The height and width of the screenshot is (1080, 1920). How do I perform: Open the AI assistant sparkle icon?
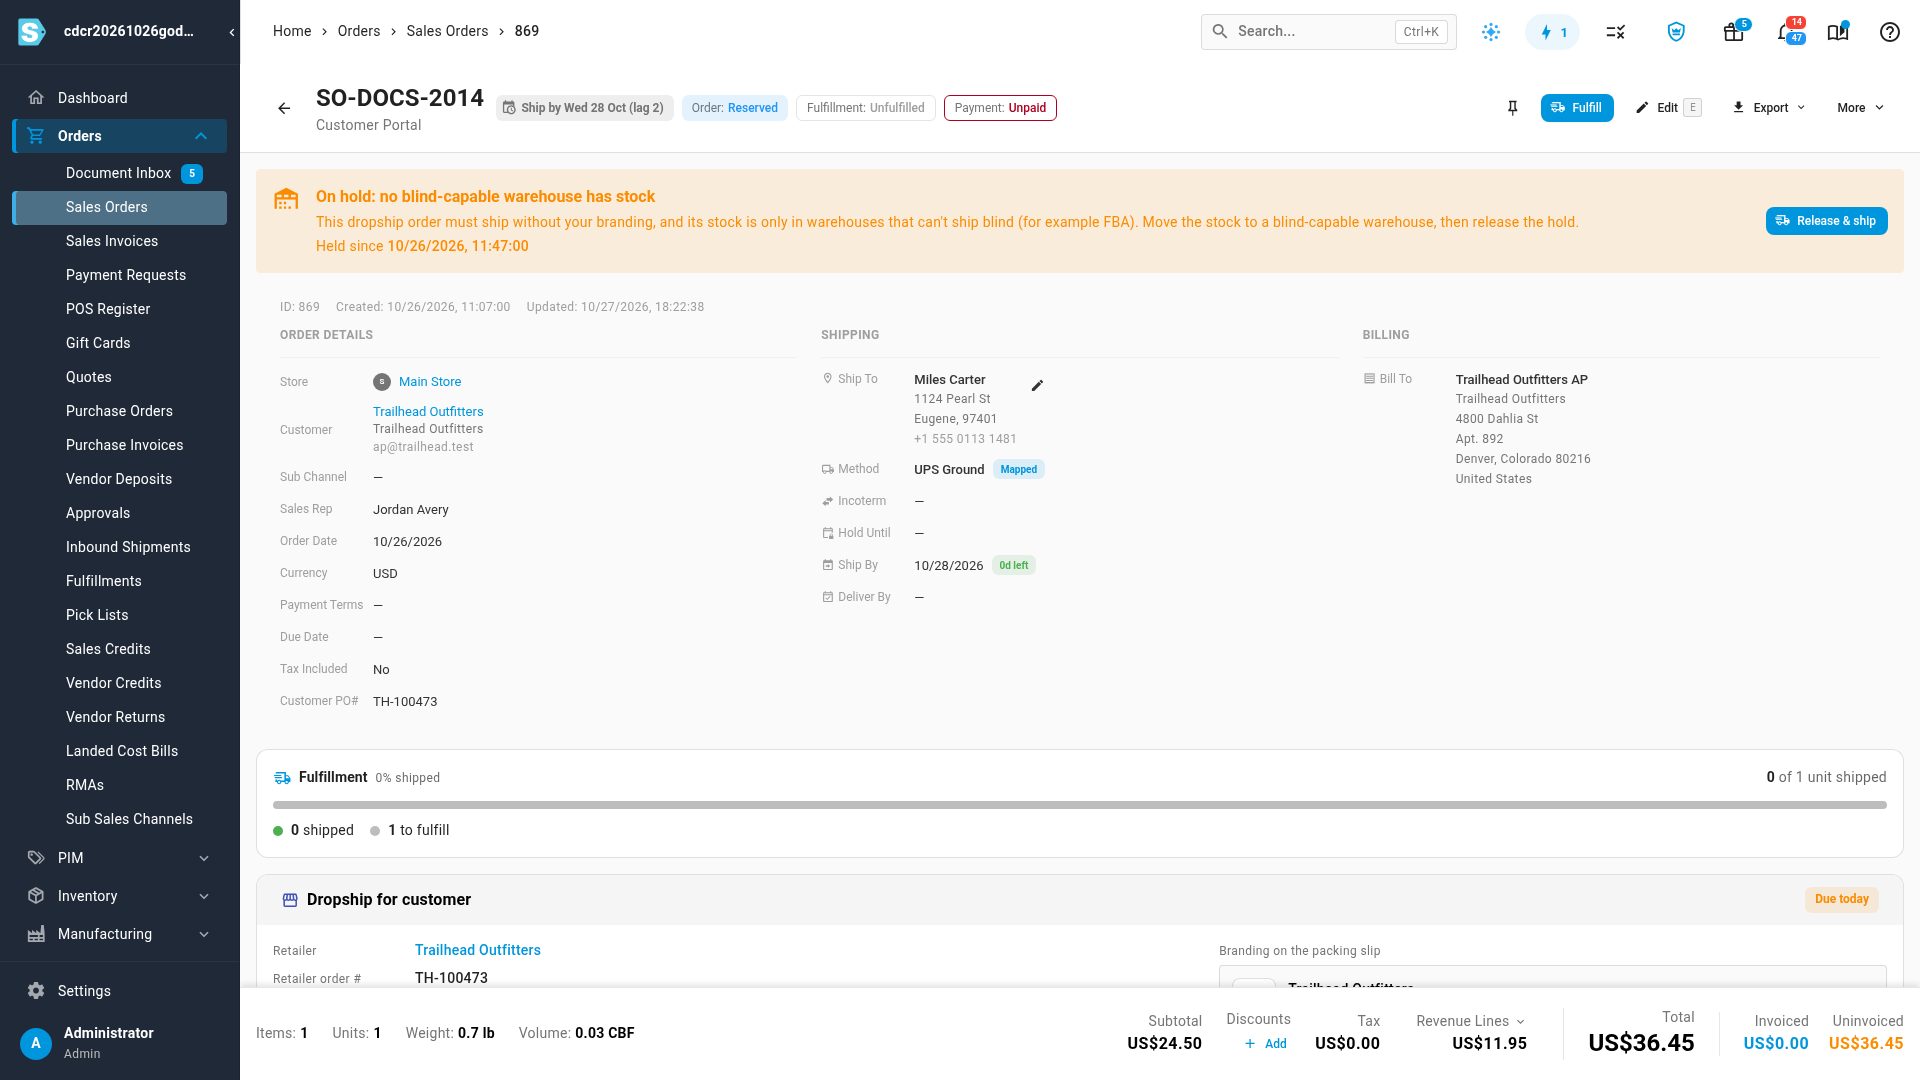click(x=1491, y=32)
